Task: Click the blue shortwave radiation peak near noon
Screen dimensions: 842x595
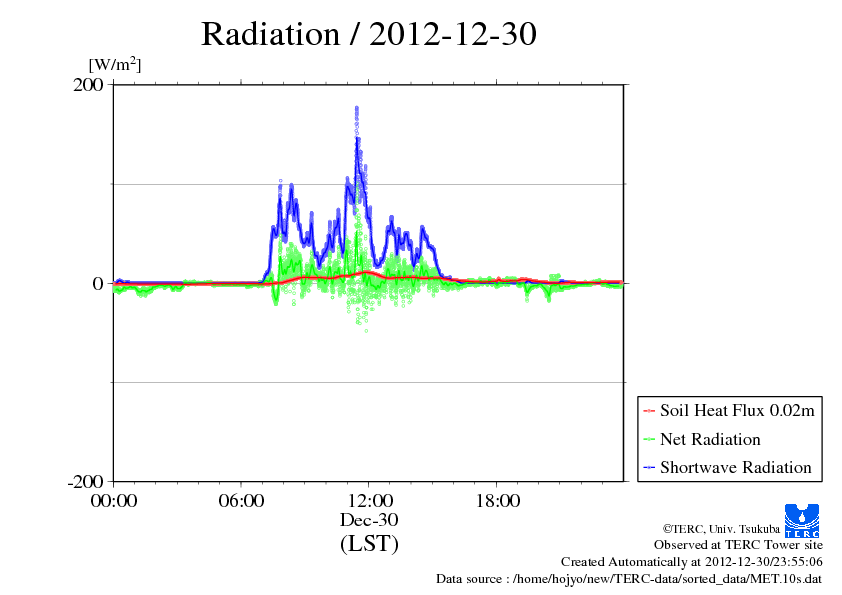Action: click(x=357, y=110)
